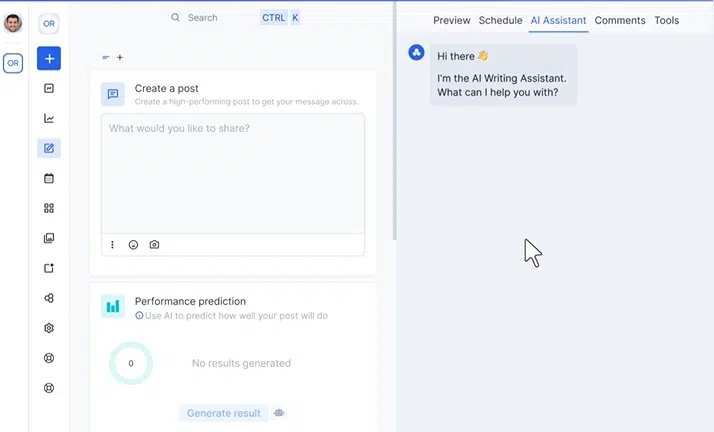Open the dashboard chart-in-square sidebar icon
This screenshot has width=714, height=432.
point(49,88)
